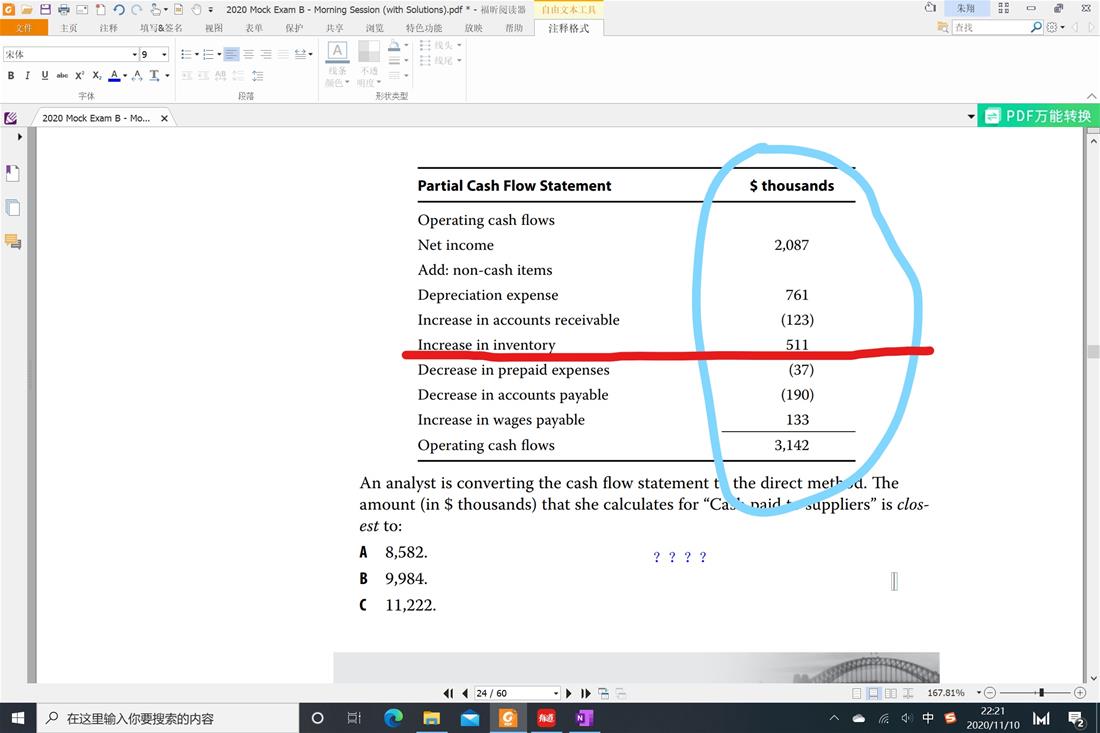Open OneNote from the taskbar
Image resolution: width=1100 pixels, height=733 pixels.
pos(584,718)
